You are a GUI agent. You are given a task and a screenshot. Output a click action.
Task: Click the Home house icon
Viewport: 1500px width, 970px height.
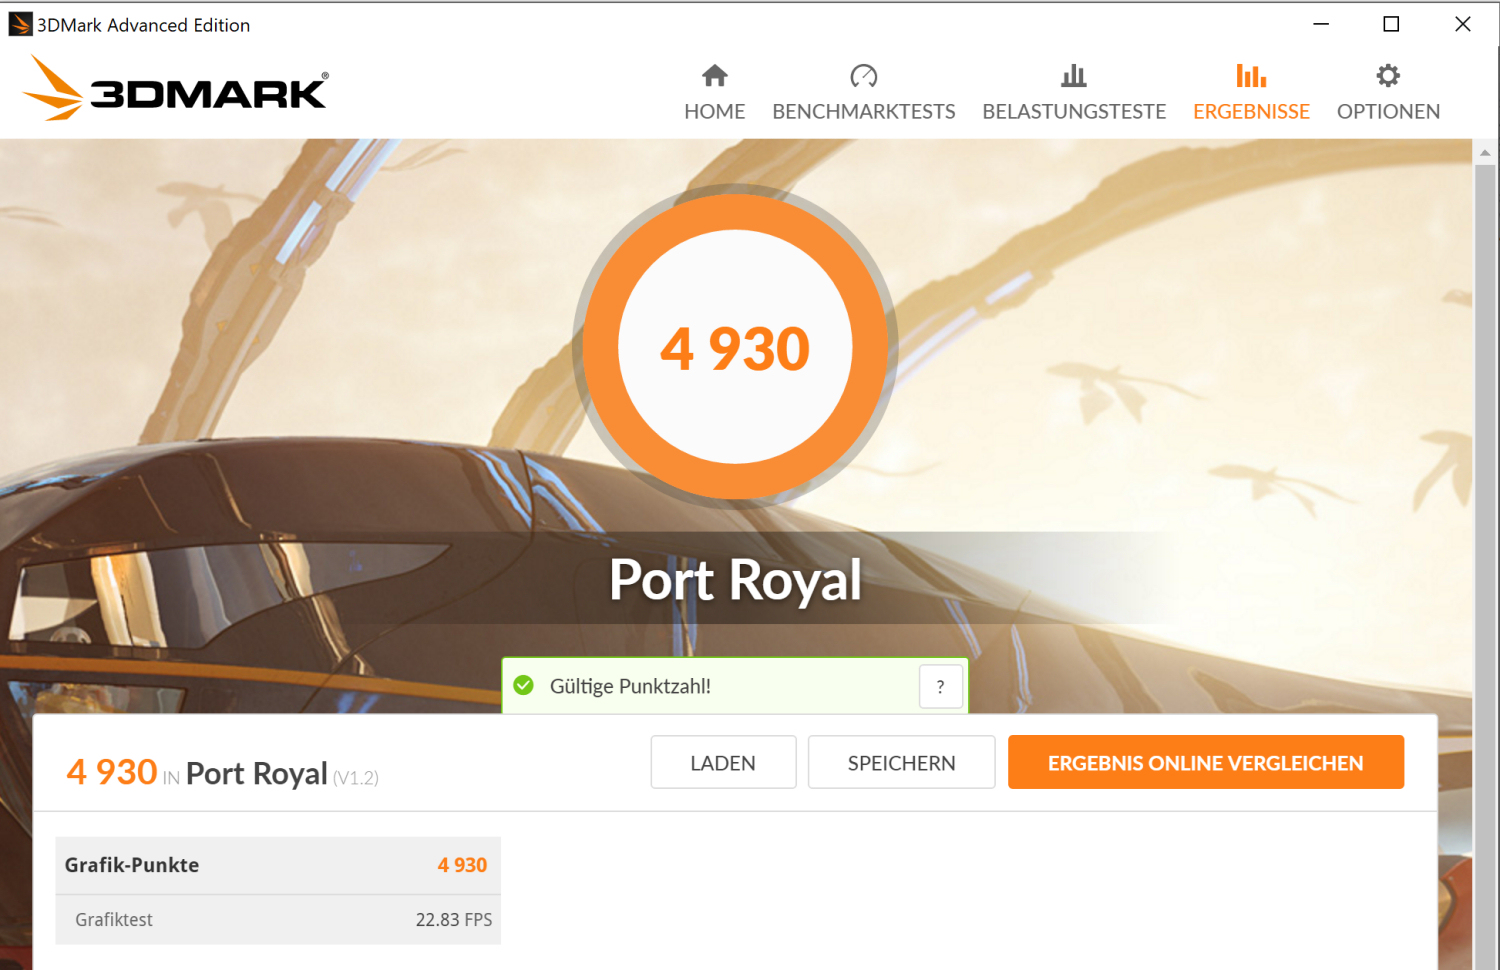[715, 75]
